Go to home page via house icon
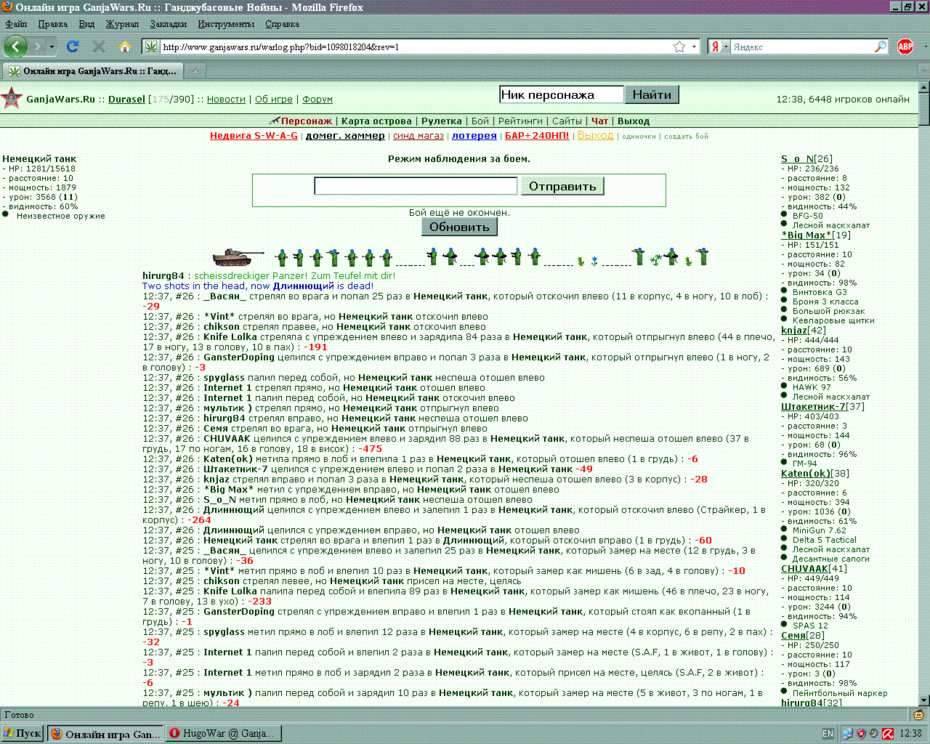930x744 pixels. tap(125, 46)
